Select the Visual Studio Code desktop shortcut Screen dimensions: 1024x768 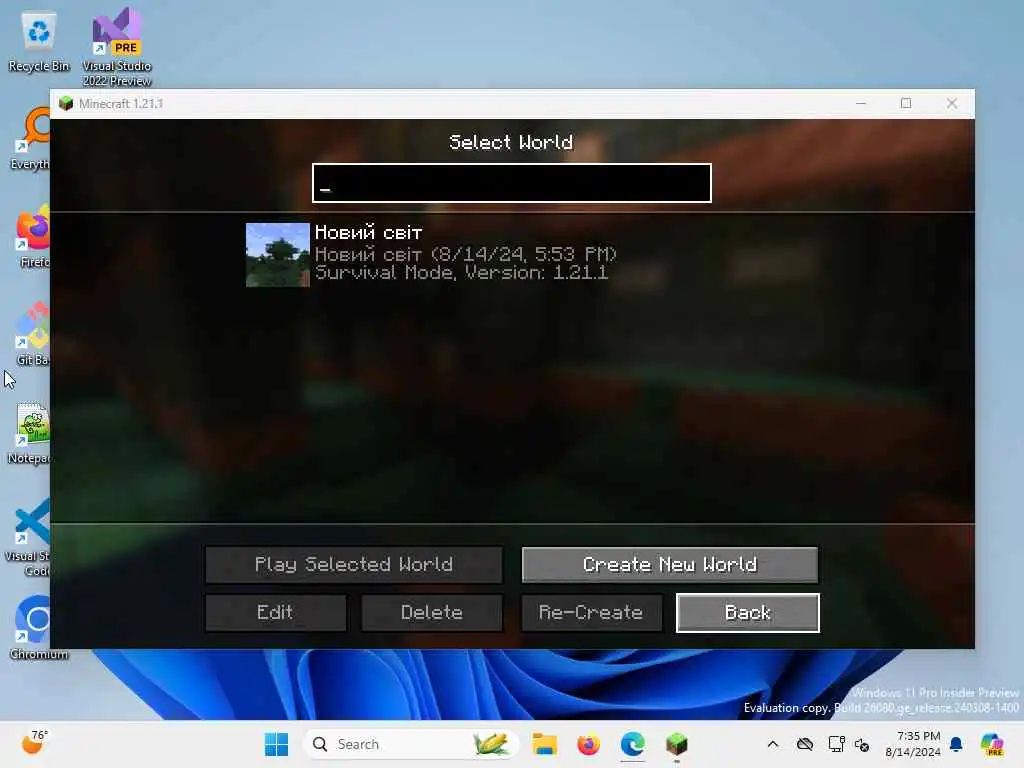pos(29,537)
